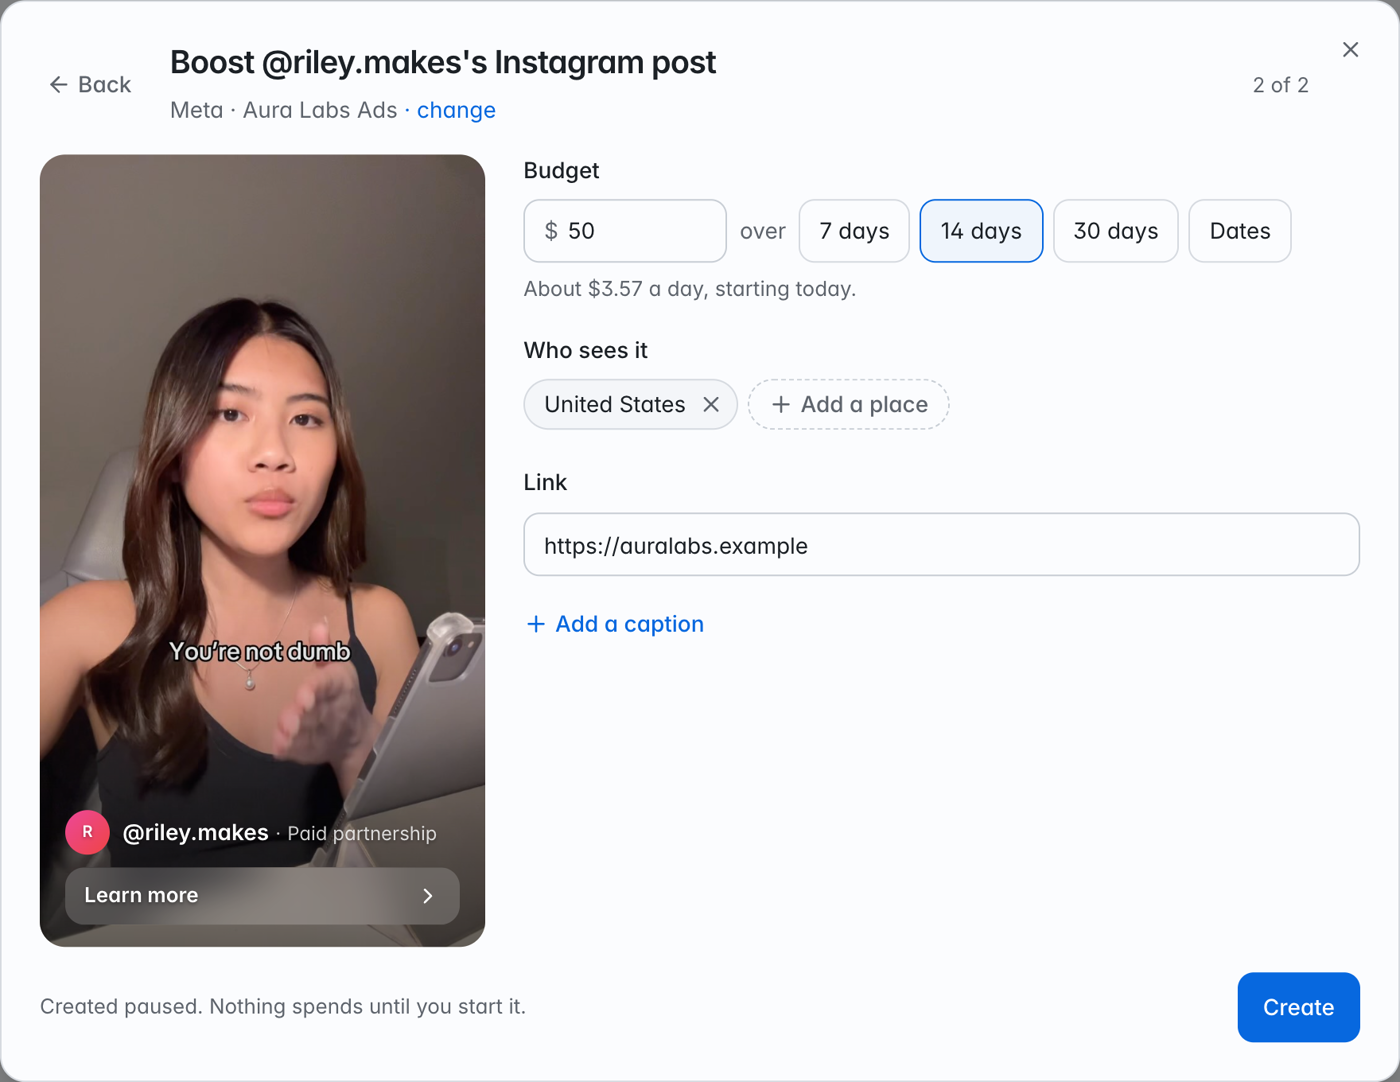1400x1082 pixels.
Task: Click the dollar sign in the budget field
Action: [x=551, y=231]
